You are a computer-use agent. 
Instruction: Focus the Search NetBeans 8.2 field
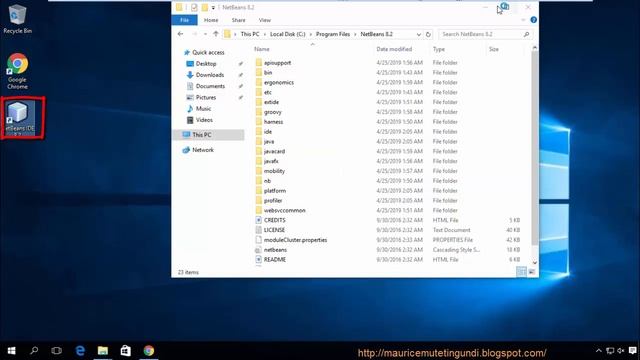pyautogui.click(x=485, y=34)
